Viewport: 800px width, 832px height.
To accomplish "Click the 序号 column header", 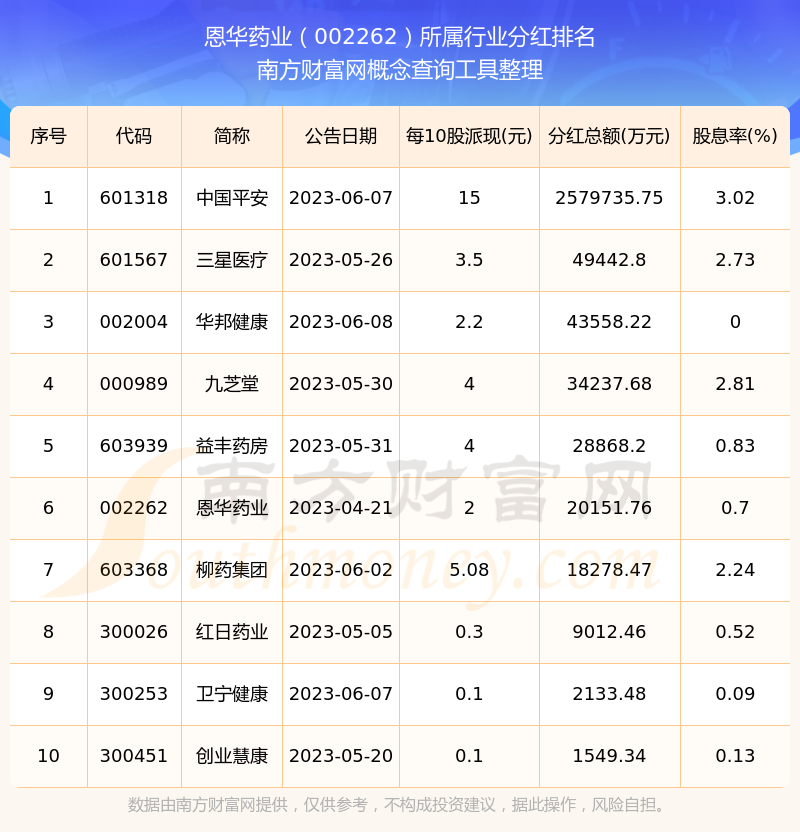I will pyautogui.click(x=48, y=136).
